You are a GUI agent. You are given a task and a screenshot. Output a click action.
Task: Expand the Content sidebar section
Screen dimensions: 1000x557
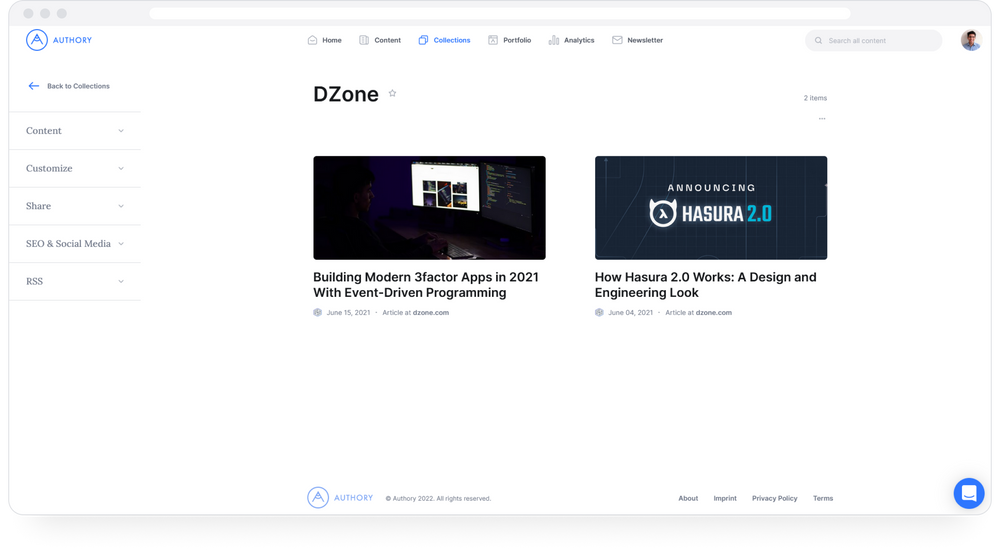click(75, 131)
